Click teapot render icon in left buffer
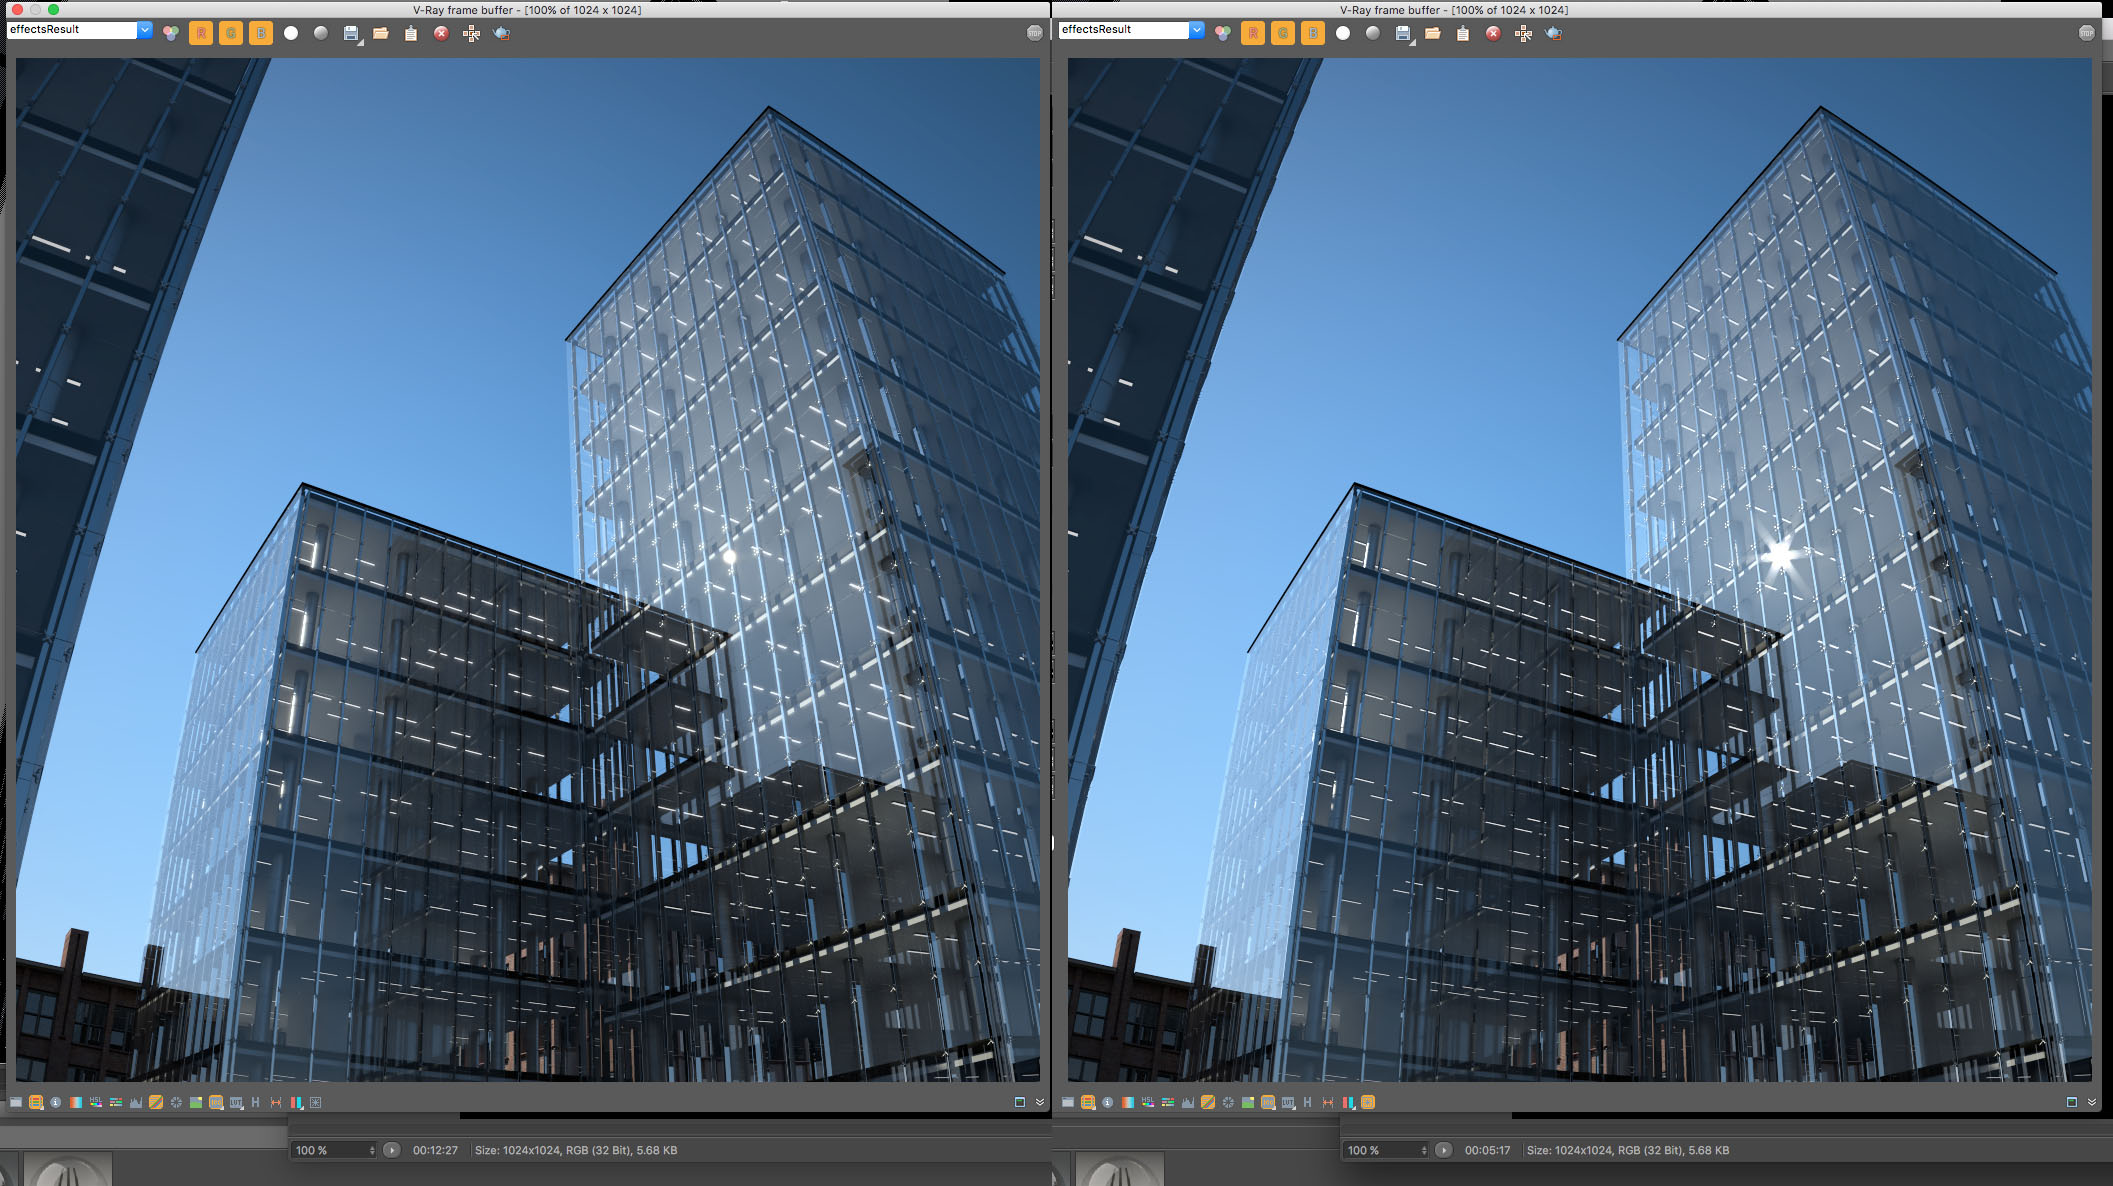The image size is (2113, 1186). pos(502,33)
